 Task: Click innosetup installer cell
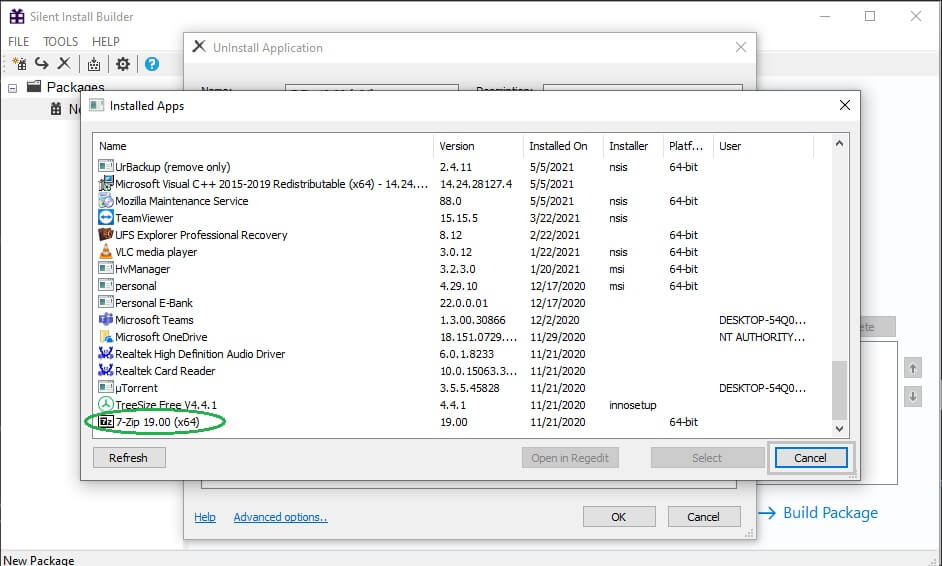point(633,405)
